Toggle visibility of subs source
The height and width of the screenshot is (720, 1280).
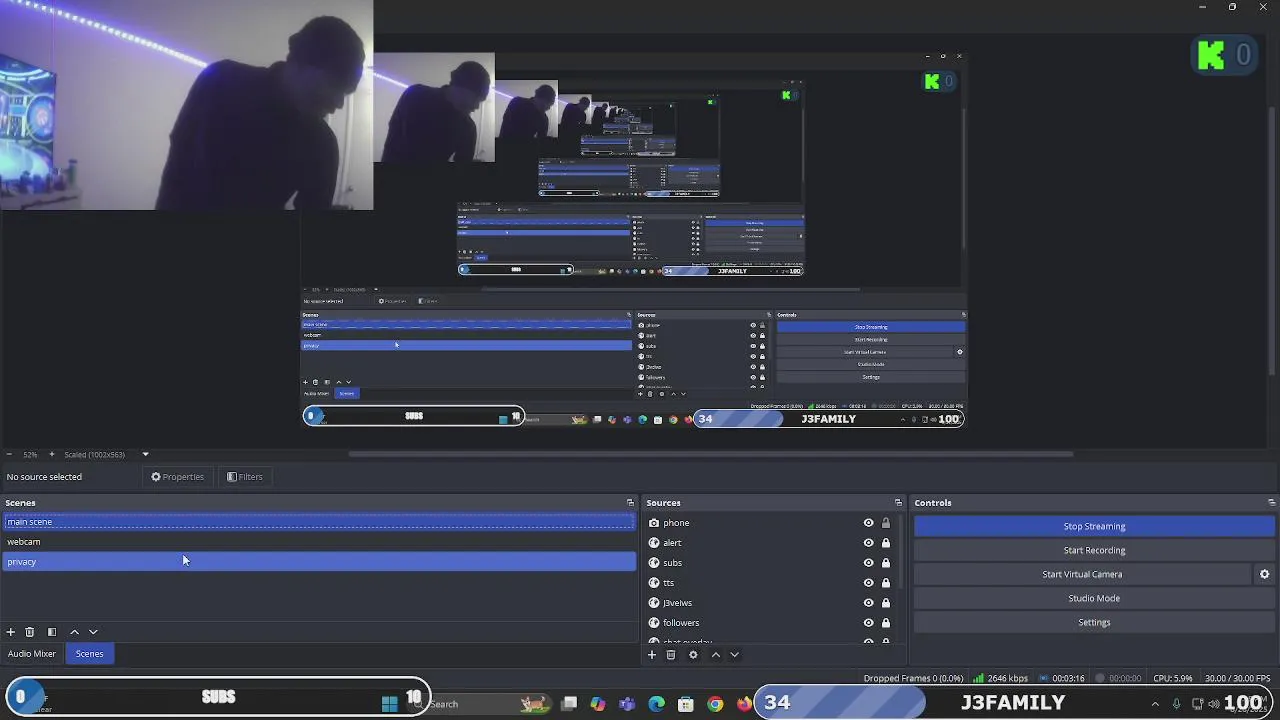[x=868, y=563]
